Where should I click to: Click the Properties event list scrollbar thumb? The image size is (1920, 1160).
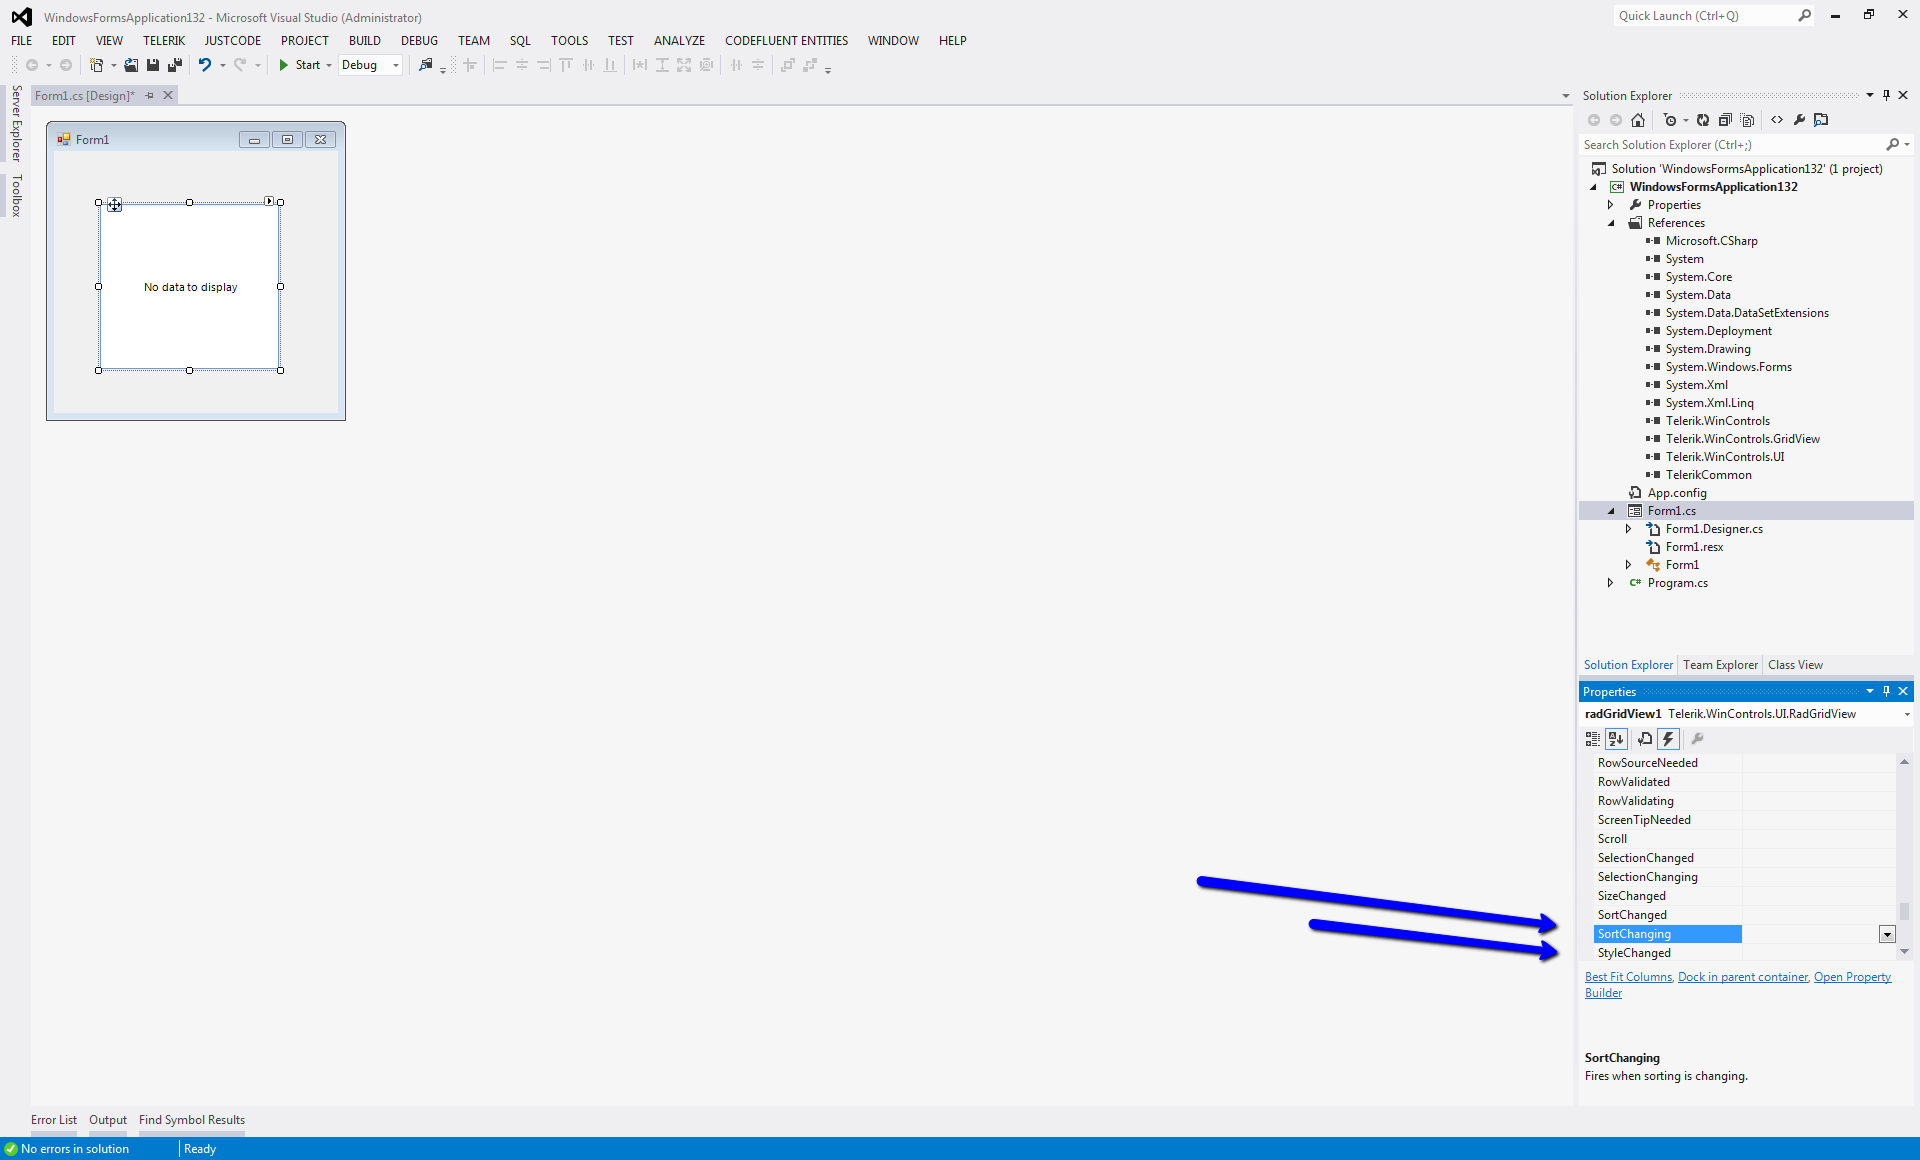point(1904,911)
